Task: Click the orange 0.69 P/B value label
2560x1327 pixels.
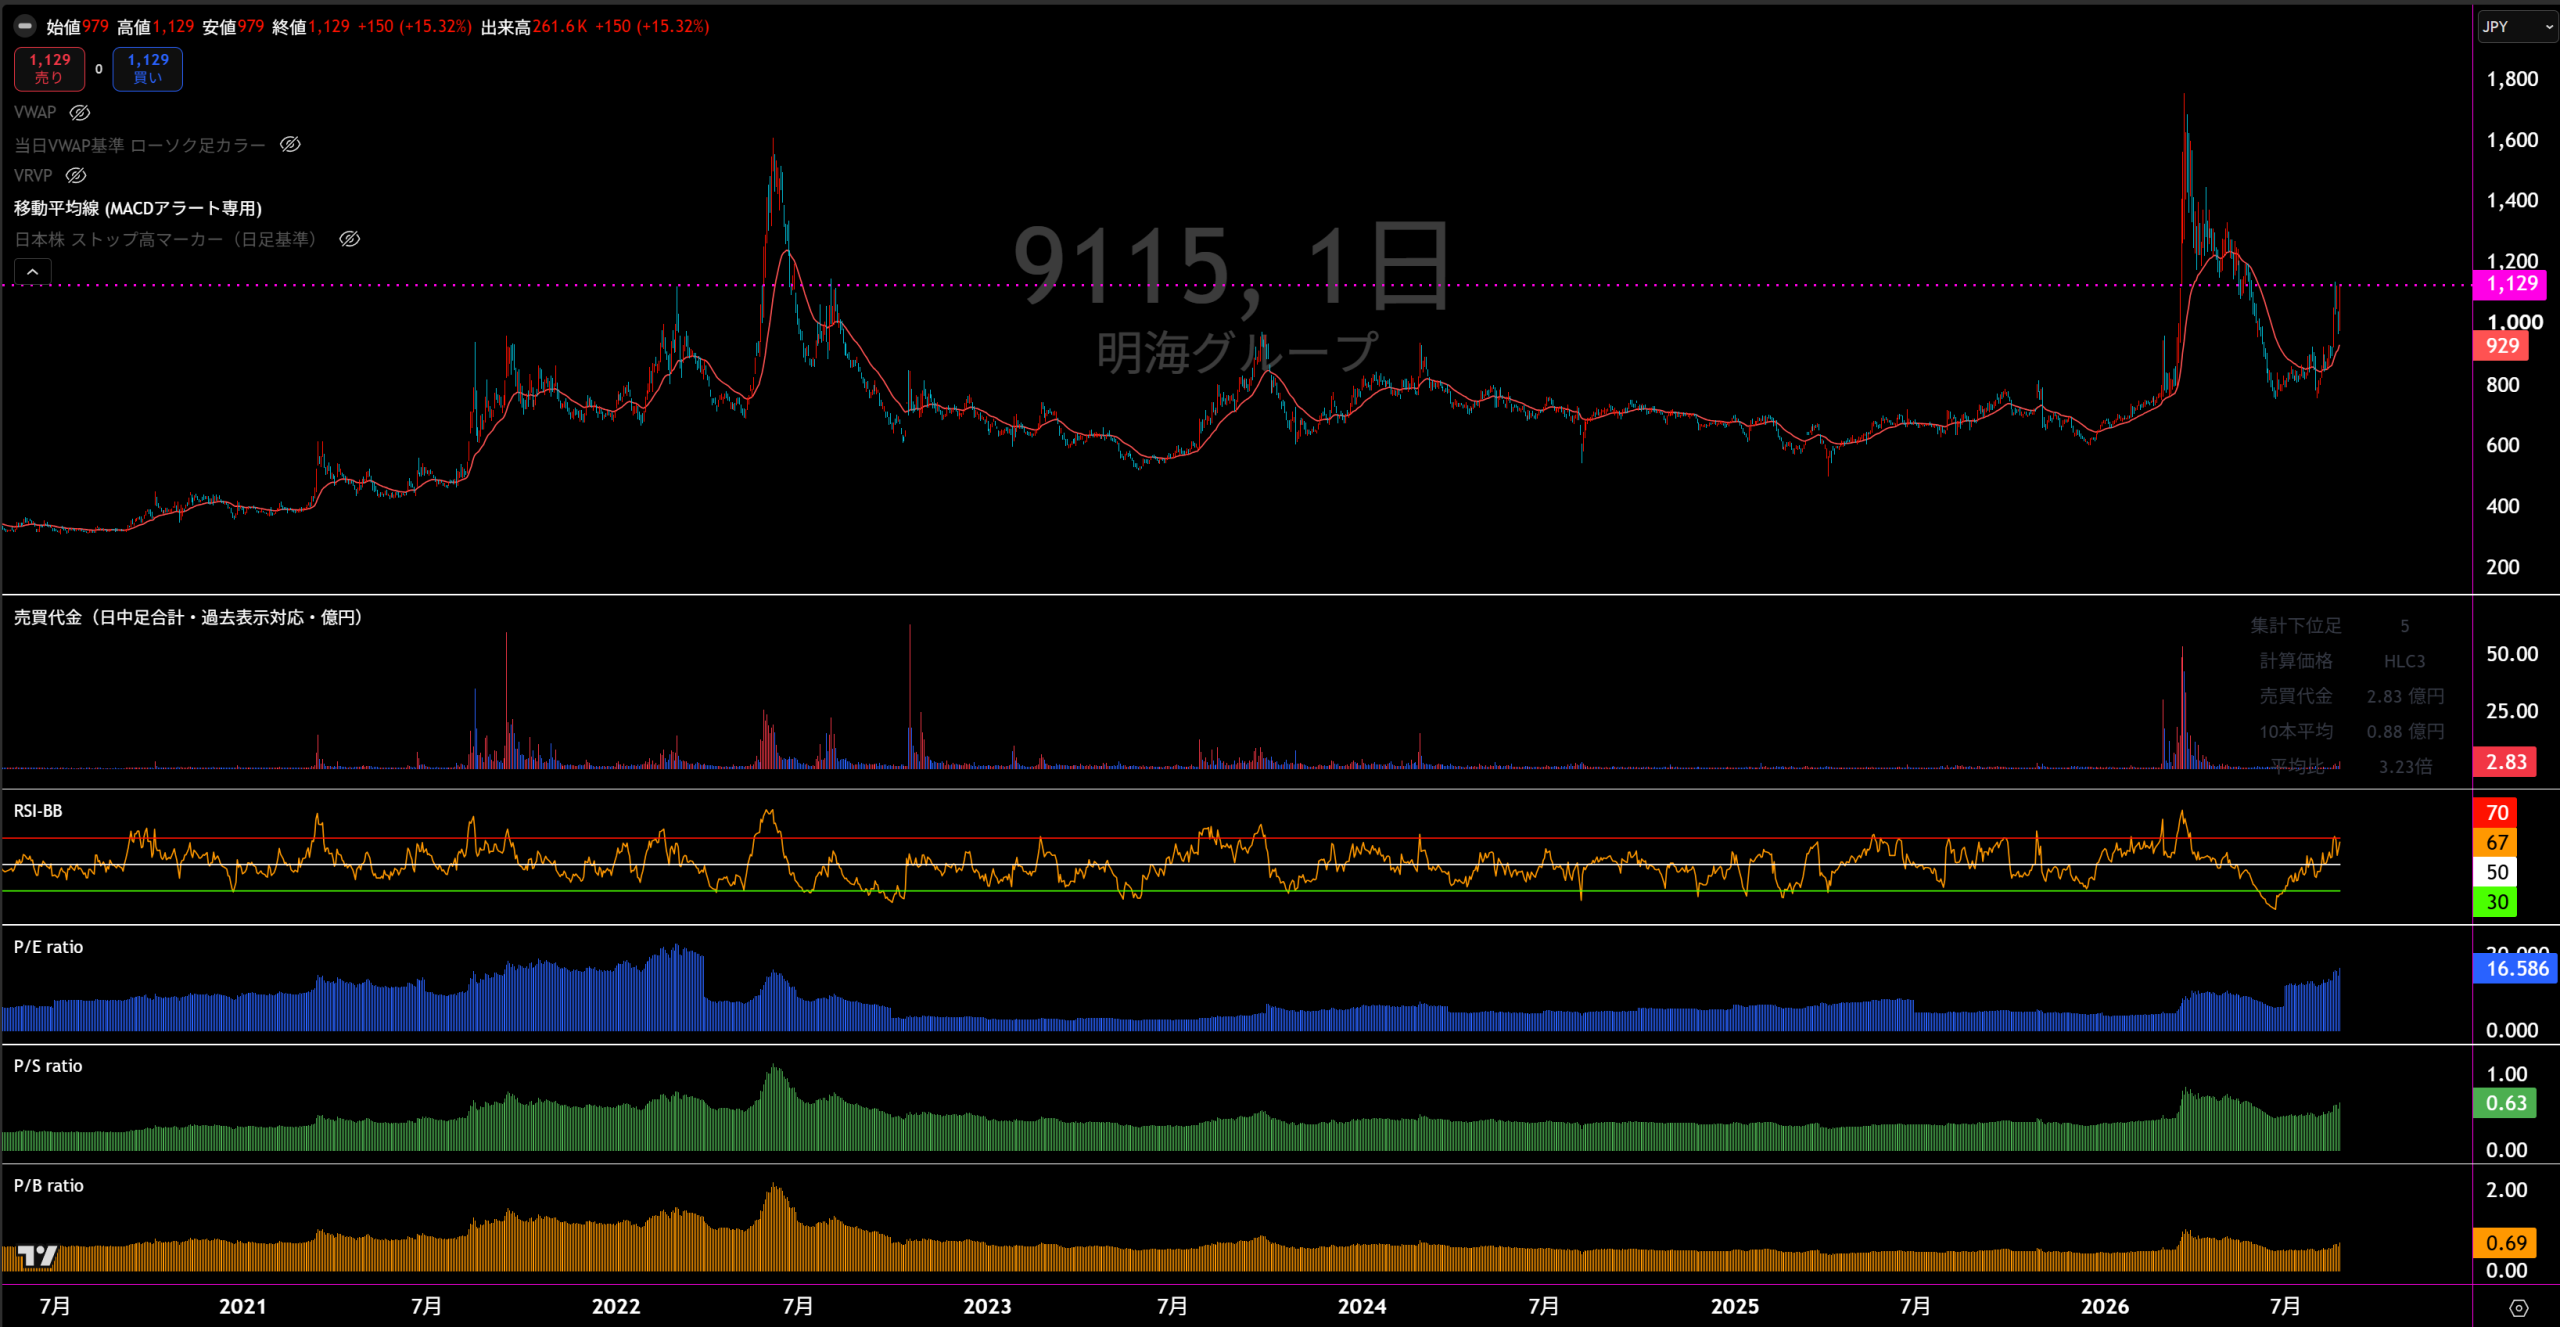Action: click(2506, 1243)
